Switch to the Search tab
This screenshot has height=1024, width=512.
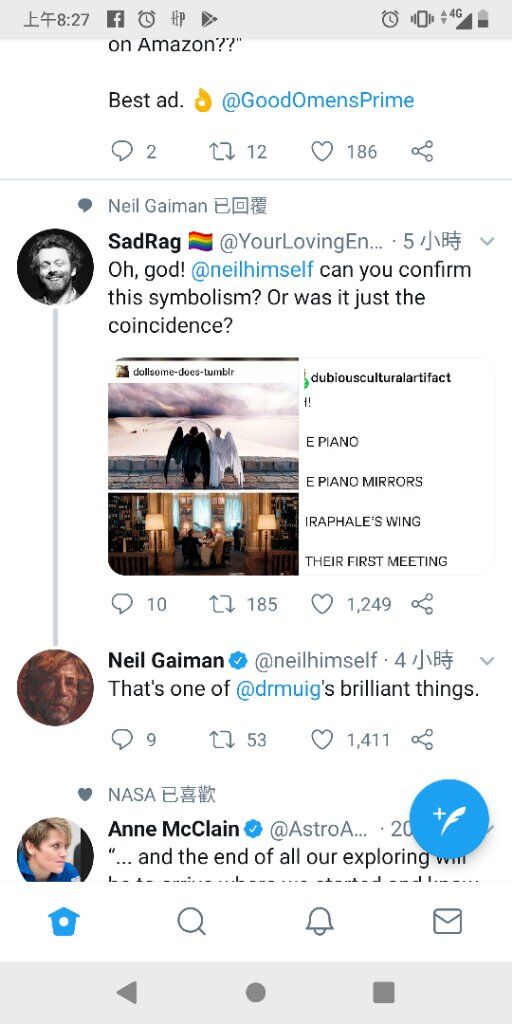click(191, 921)
